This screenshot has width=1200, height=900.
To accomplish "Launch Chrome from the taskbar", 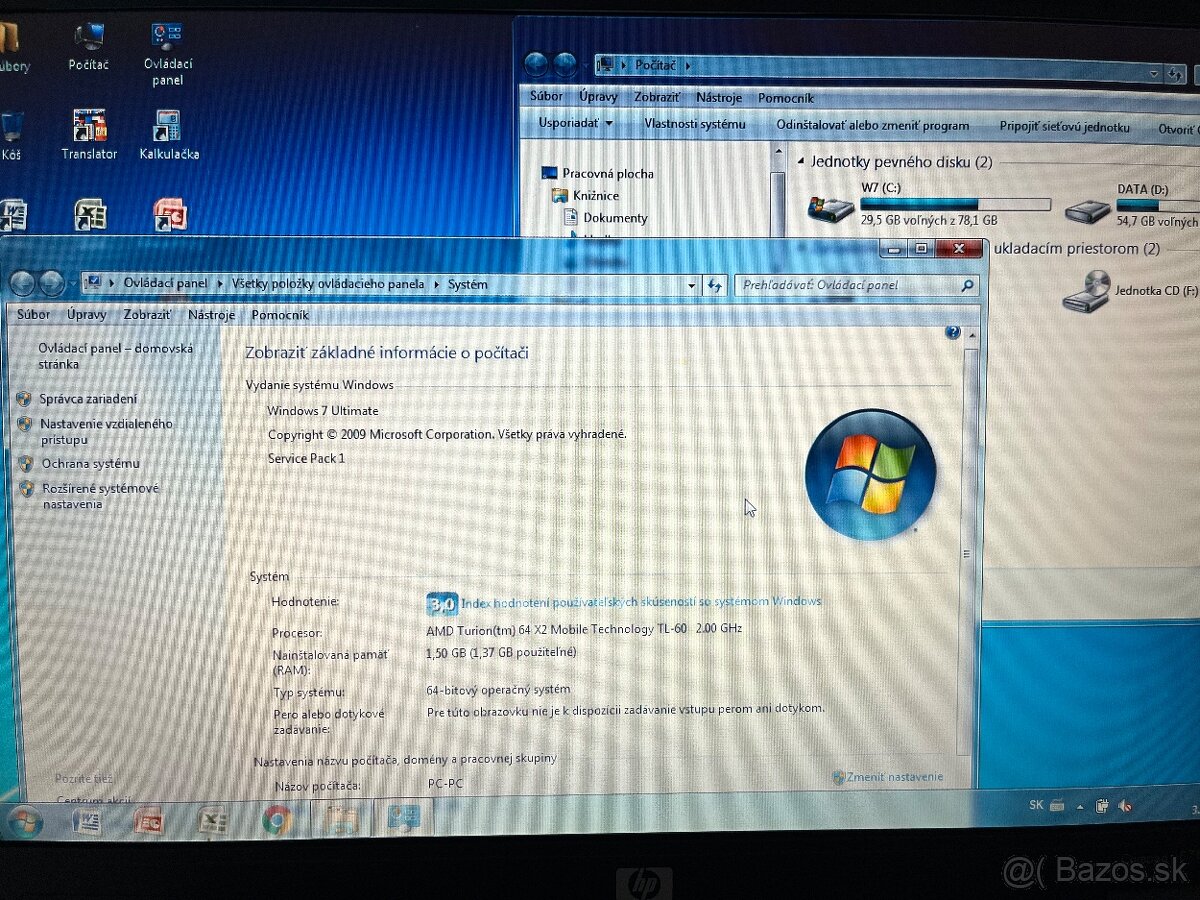I will click(x=276, y=821).
